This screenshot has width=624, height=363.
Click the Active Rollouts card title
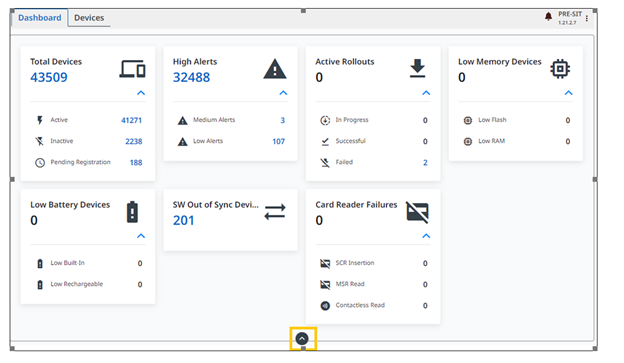(345, 62)
